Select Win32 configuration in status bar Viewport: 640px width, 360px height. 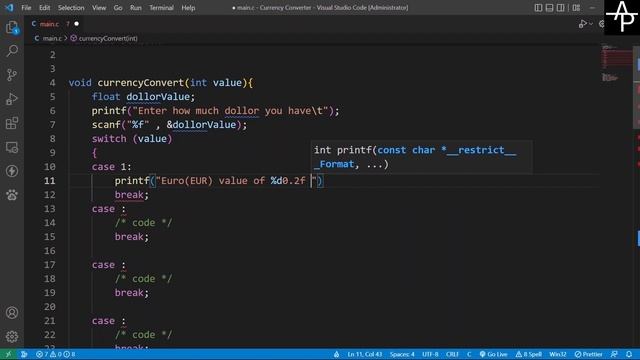point(558,354)
